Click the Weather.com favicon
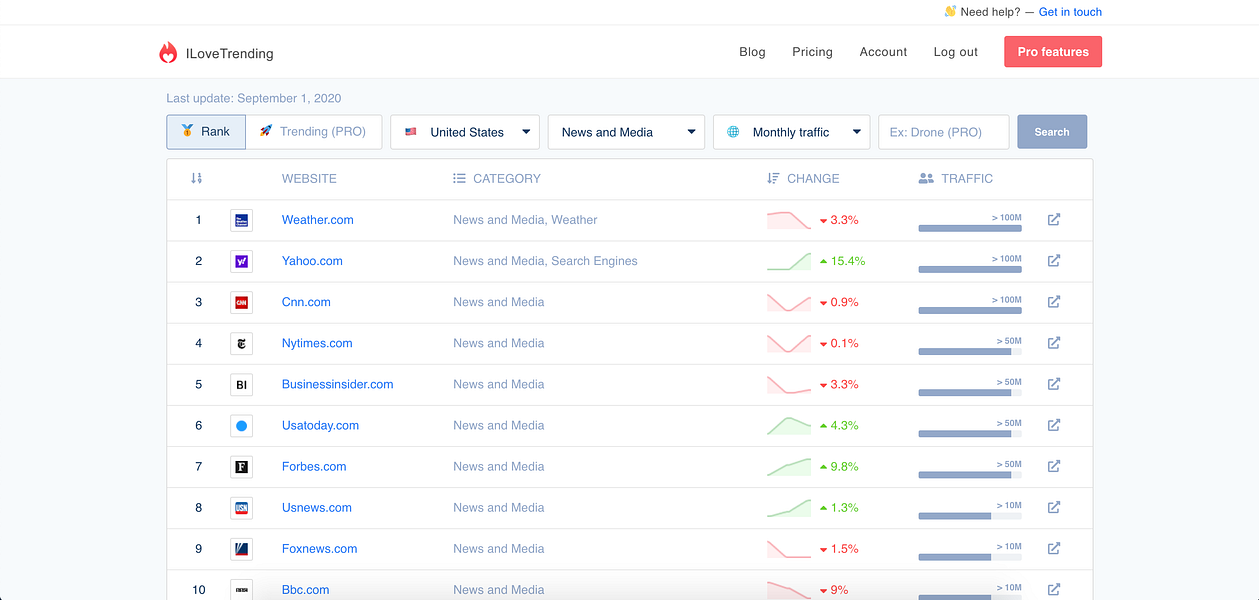Viewport: 1259px width, 600px height. 241,220
